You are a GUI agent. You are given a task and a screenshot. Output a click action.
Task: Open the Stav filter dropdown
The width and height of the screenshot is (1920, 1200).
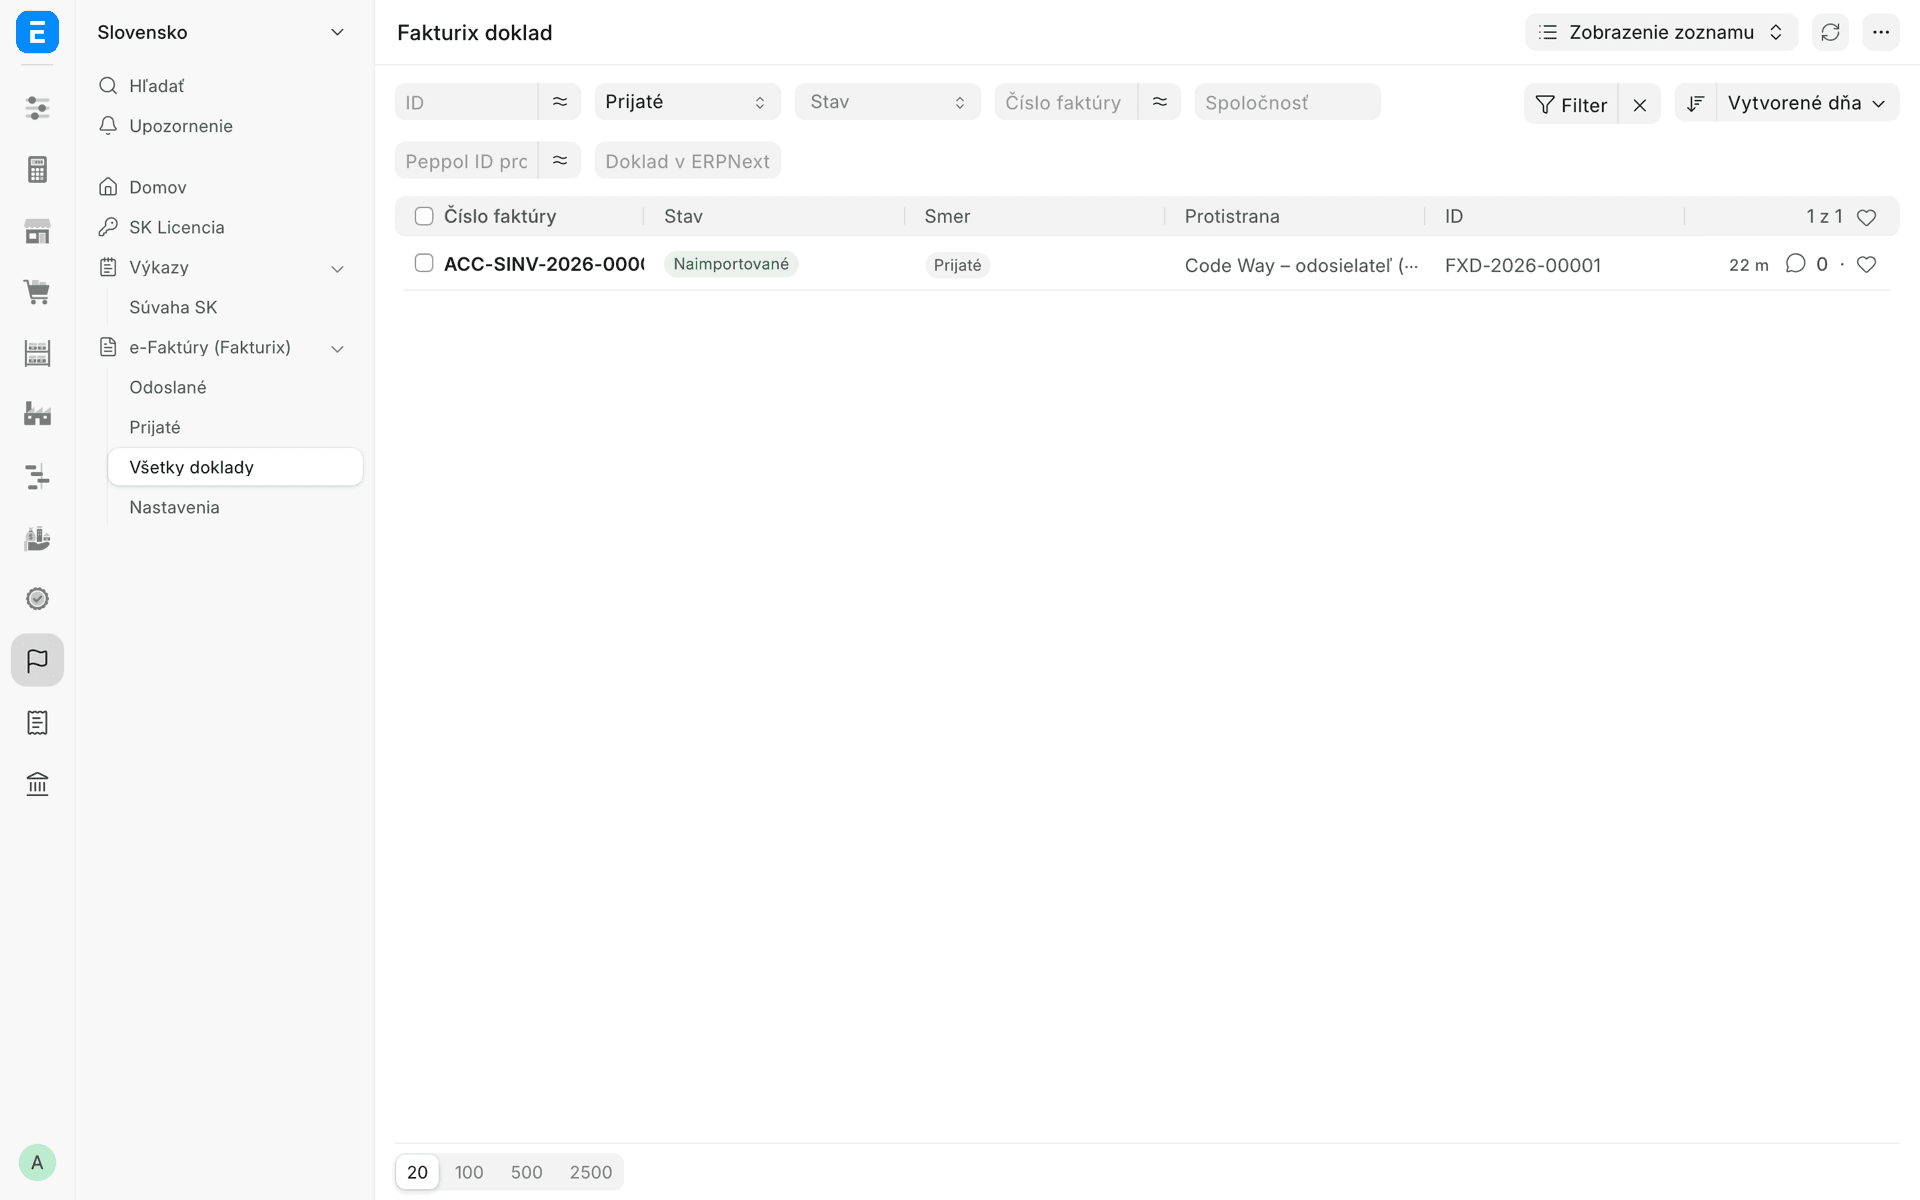point(887,102)
